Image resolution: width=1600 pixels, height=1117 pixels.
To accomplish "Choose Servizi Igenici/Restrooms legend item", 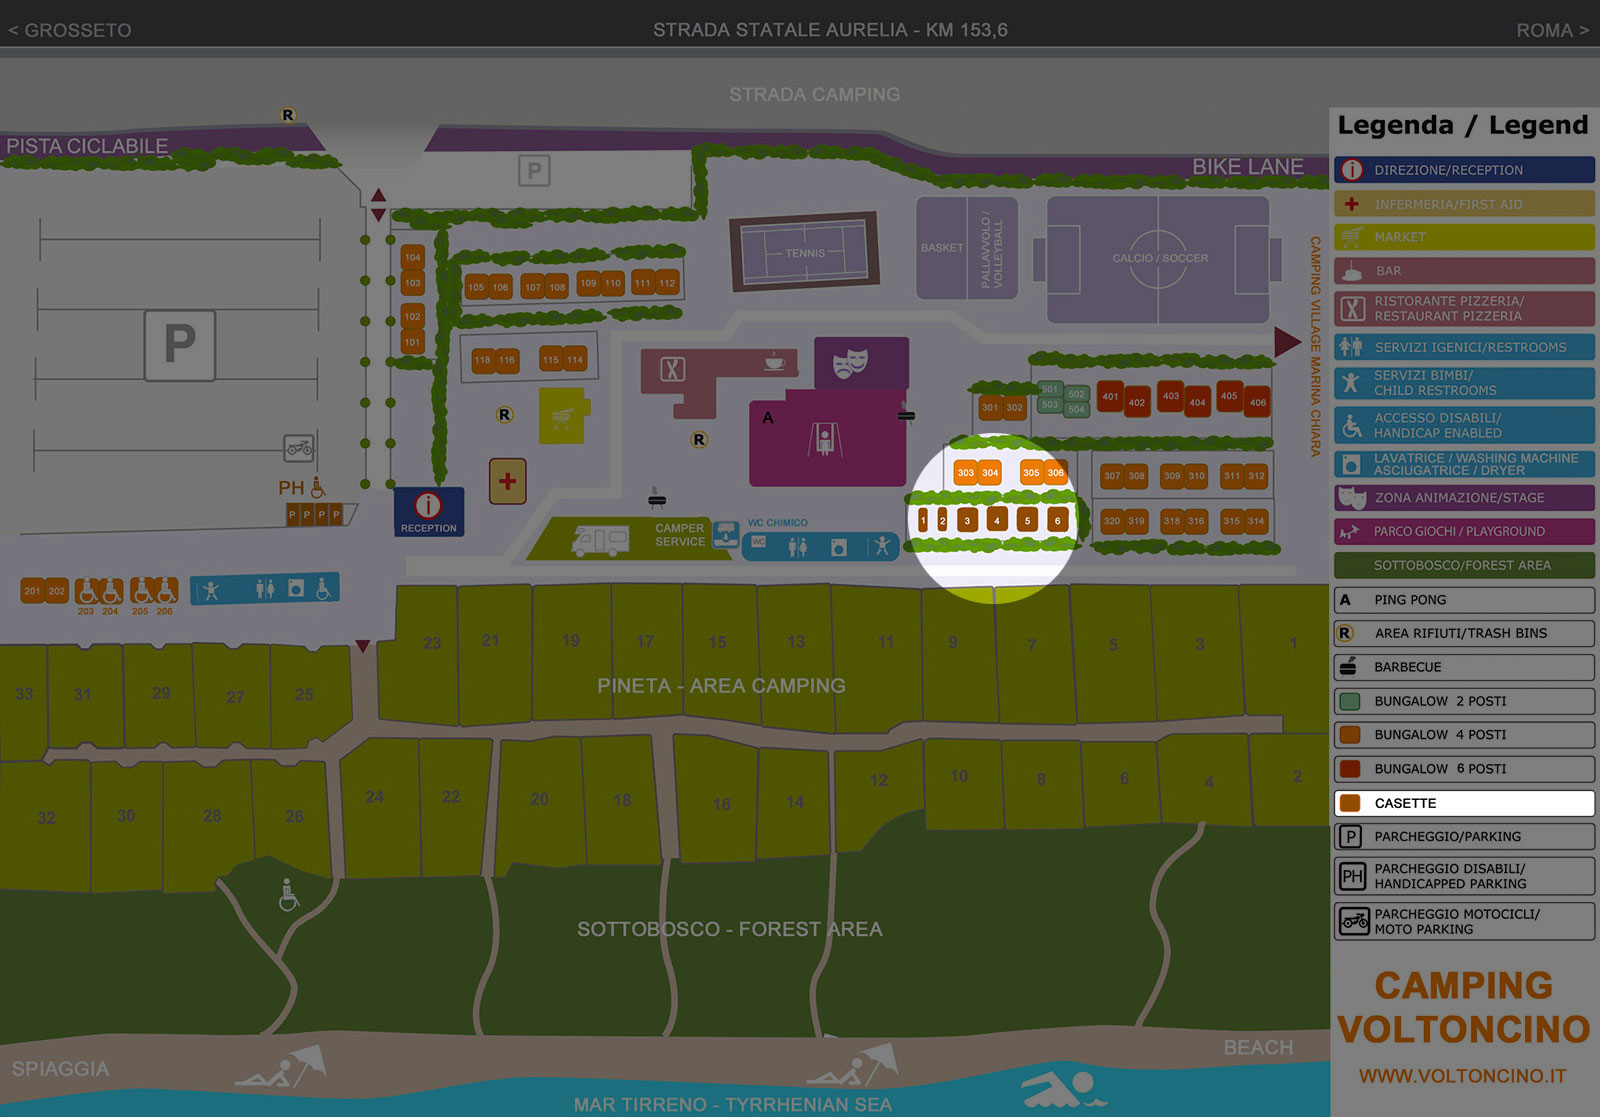I will point(1464,347).
